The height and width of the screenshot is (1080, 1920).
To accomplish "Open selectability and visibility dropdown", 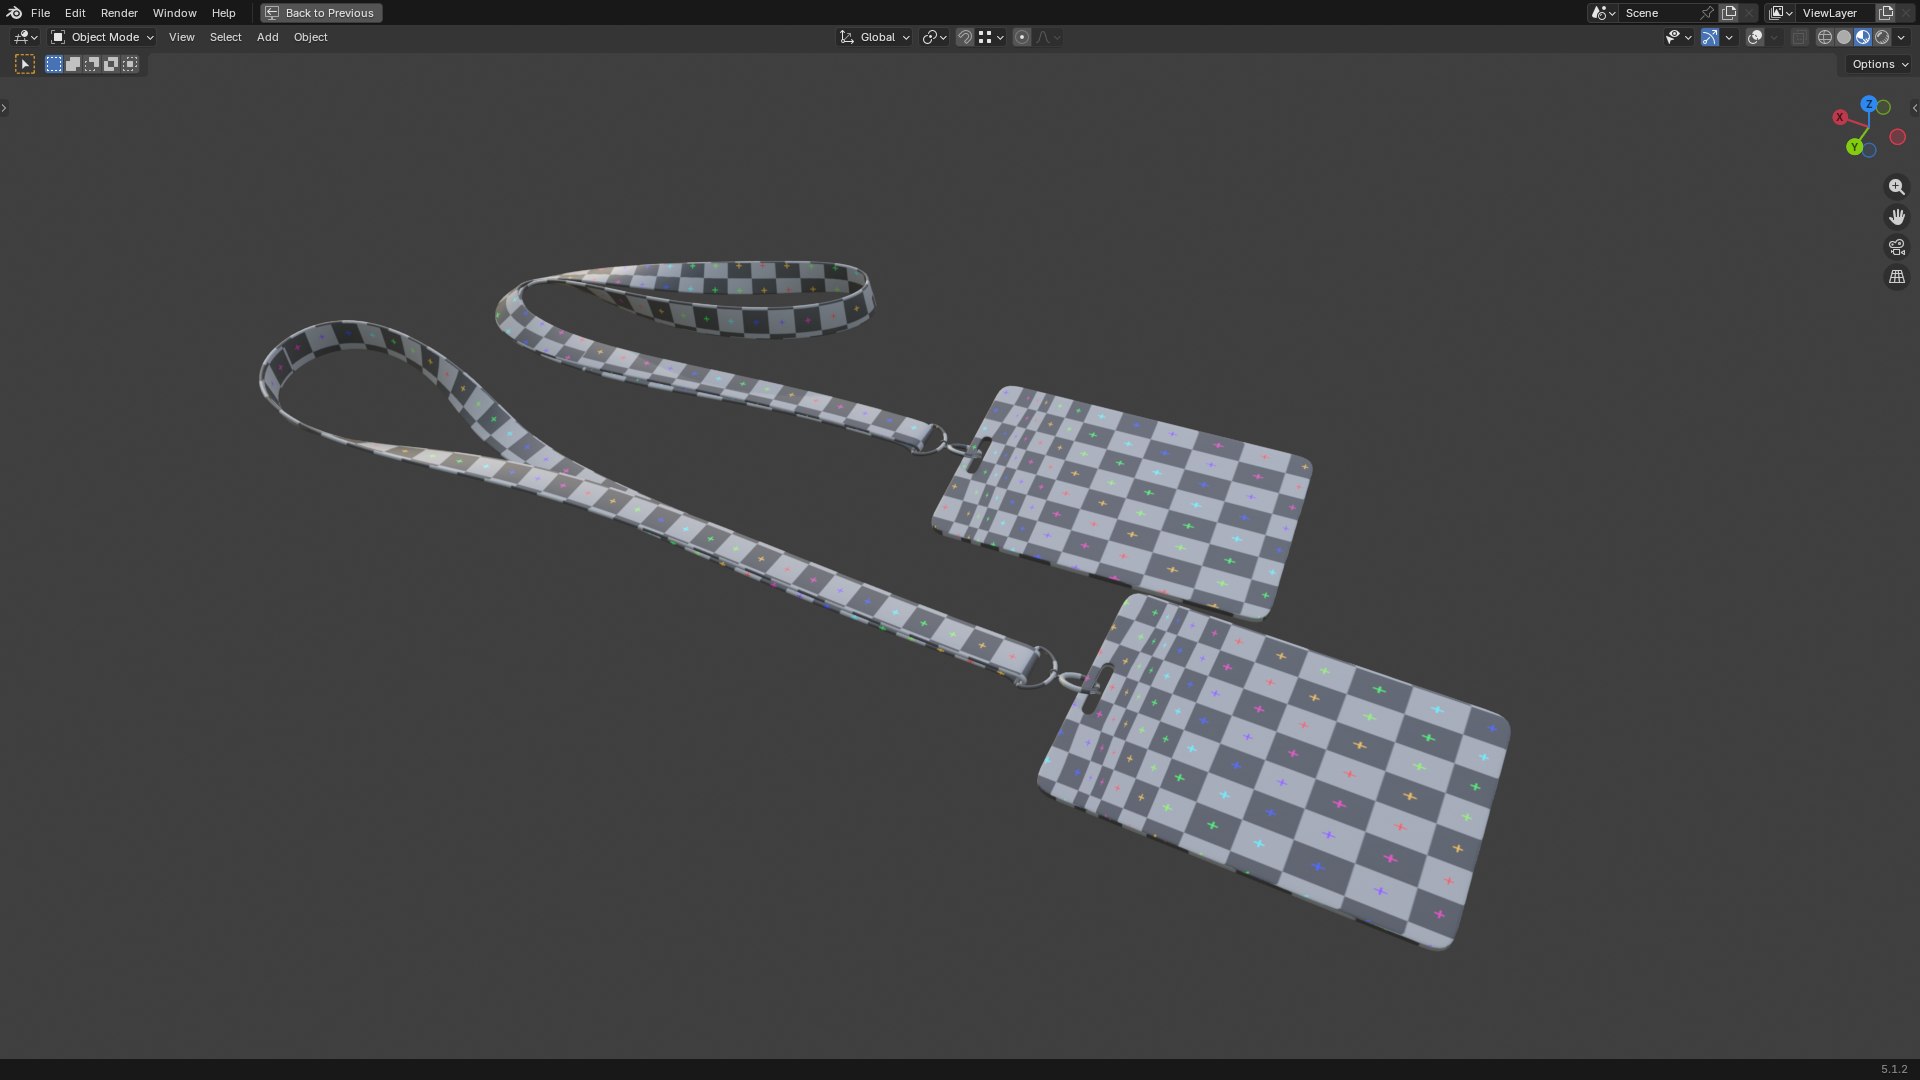I will 1678,37.
